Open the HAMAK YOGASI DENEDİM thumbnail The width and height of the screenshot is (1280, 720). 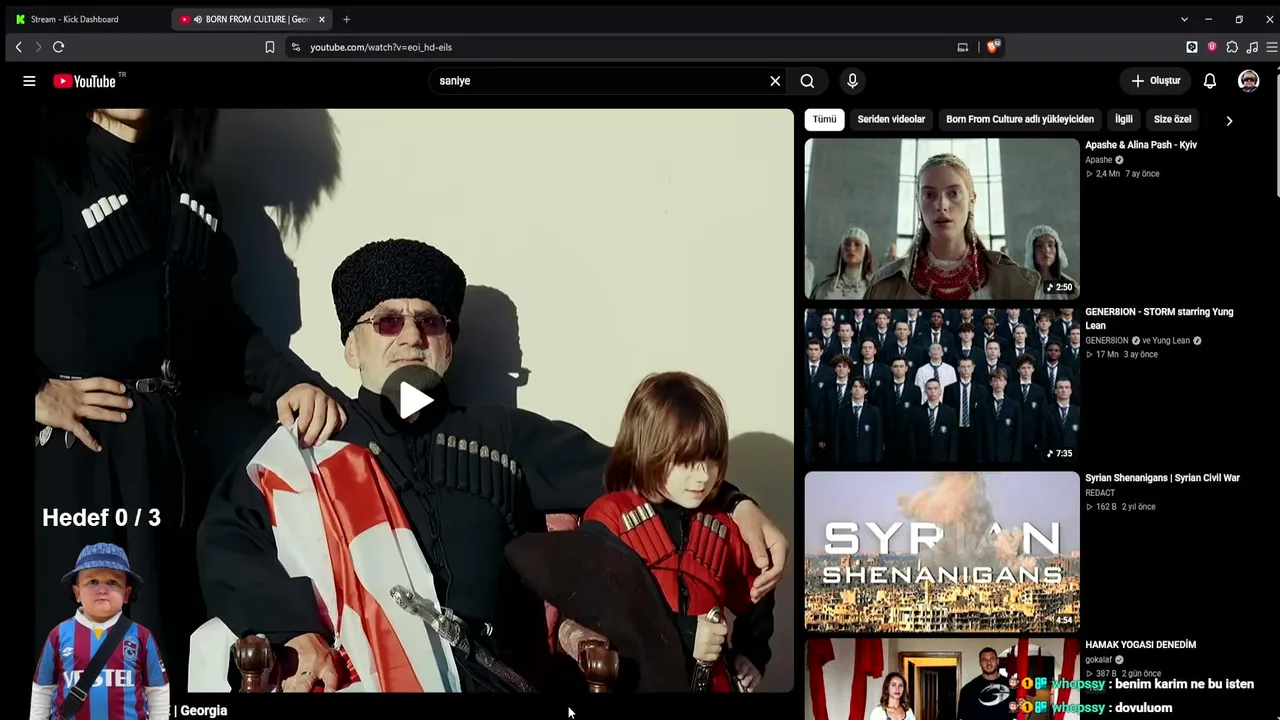coord(942,679)
